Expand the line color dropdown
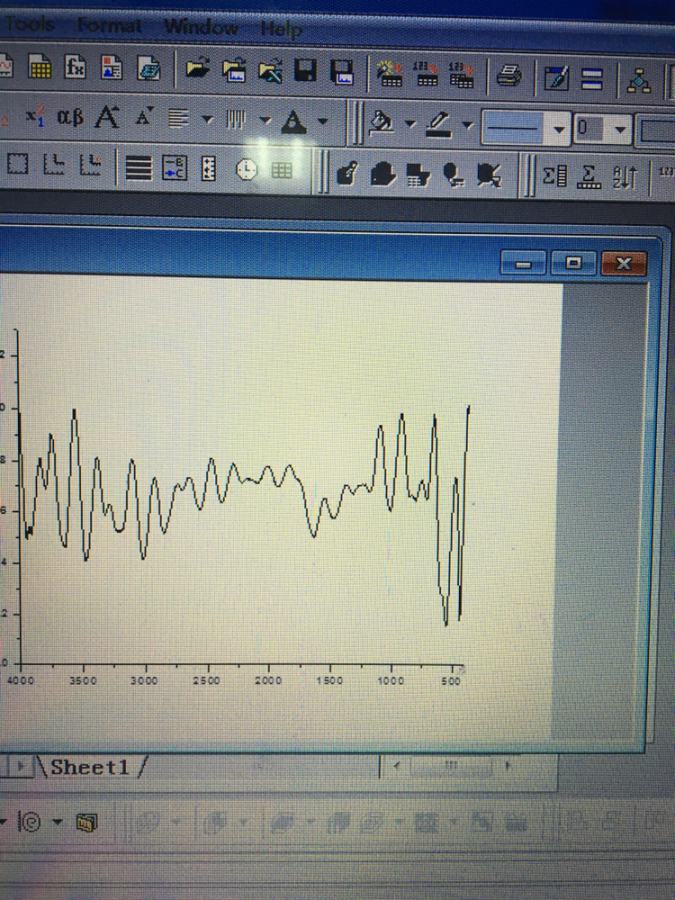675x900 pixels. 468,125
